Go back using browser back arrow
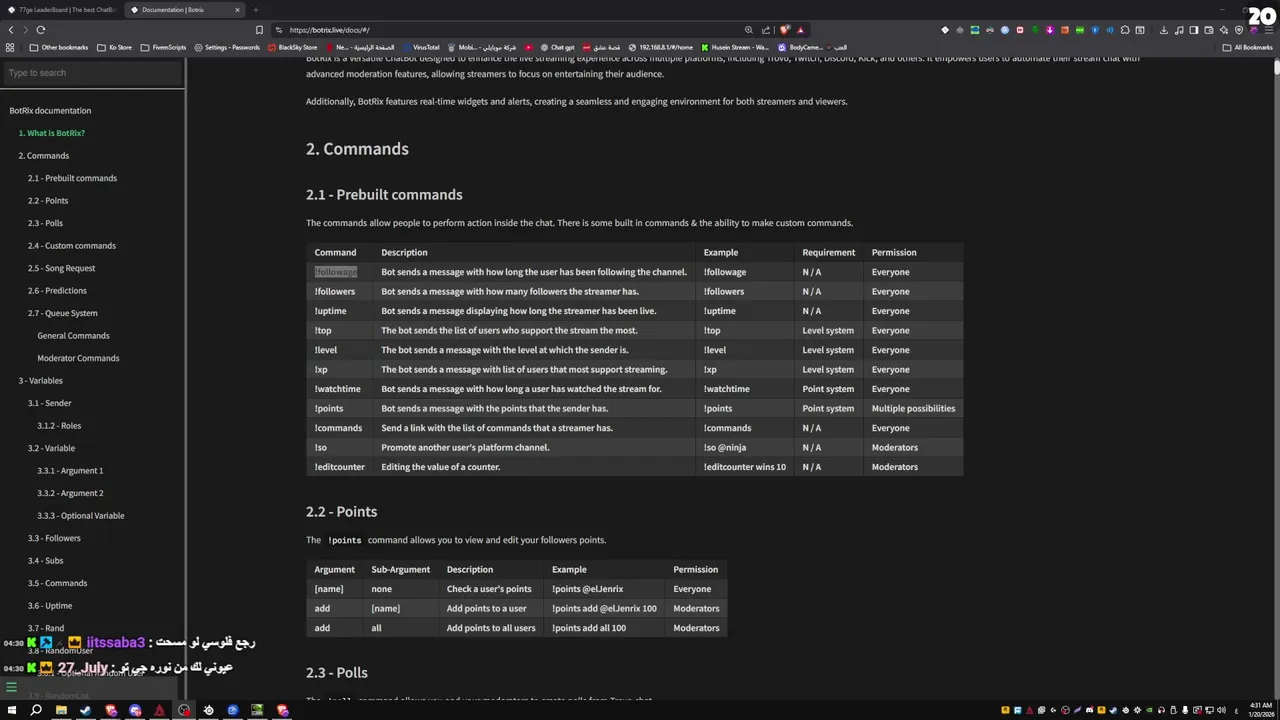1280x720 pixels. click(x=11, y=30)
